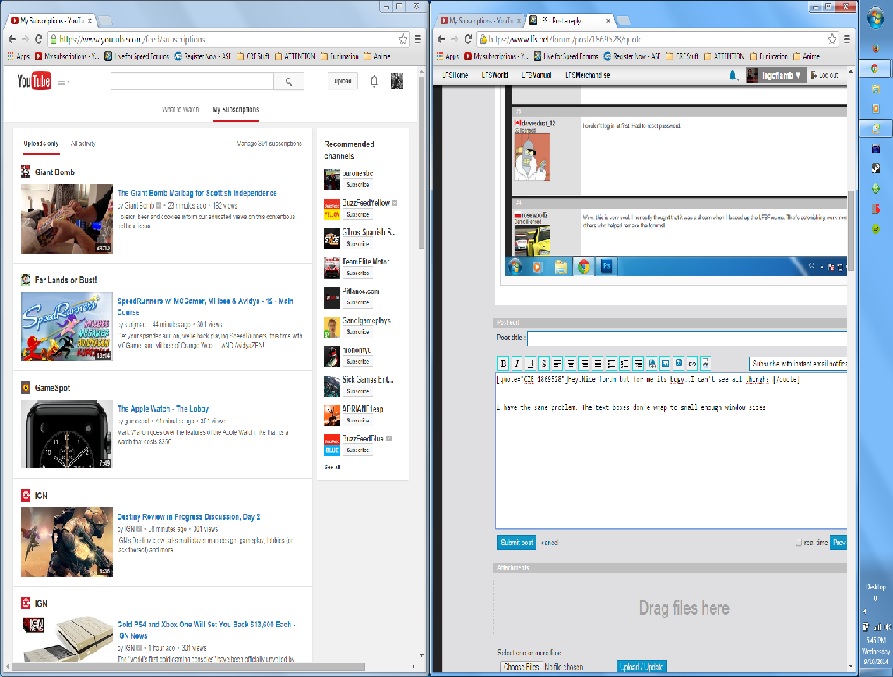Screen dimensions: 893x677
Task: Click the YouTube search magnifier button
Action: [x=289, y=81]
